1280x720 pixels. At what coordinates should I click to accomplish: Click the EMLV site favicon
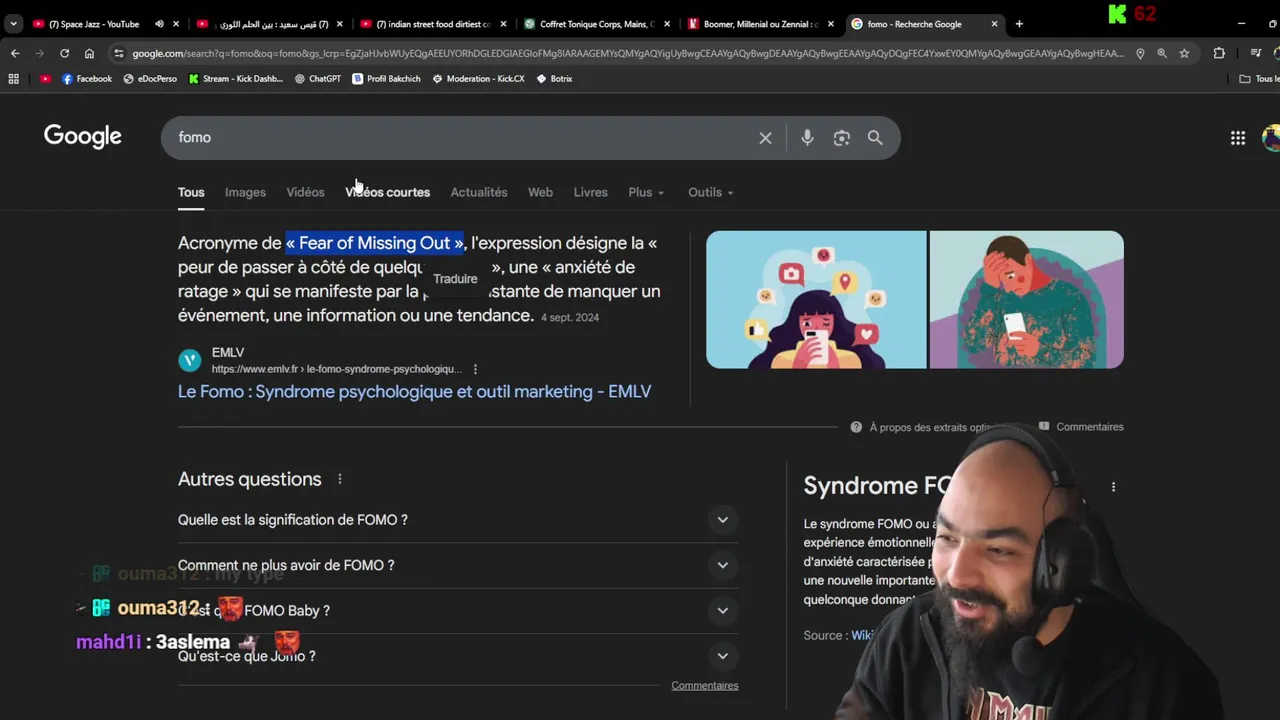pyautogui.click(x=189, y=360)
